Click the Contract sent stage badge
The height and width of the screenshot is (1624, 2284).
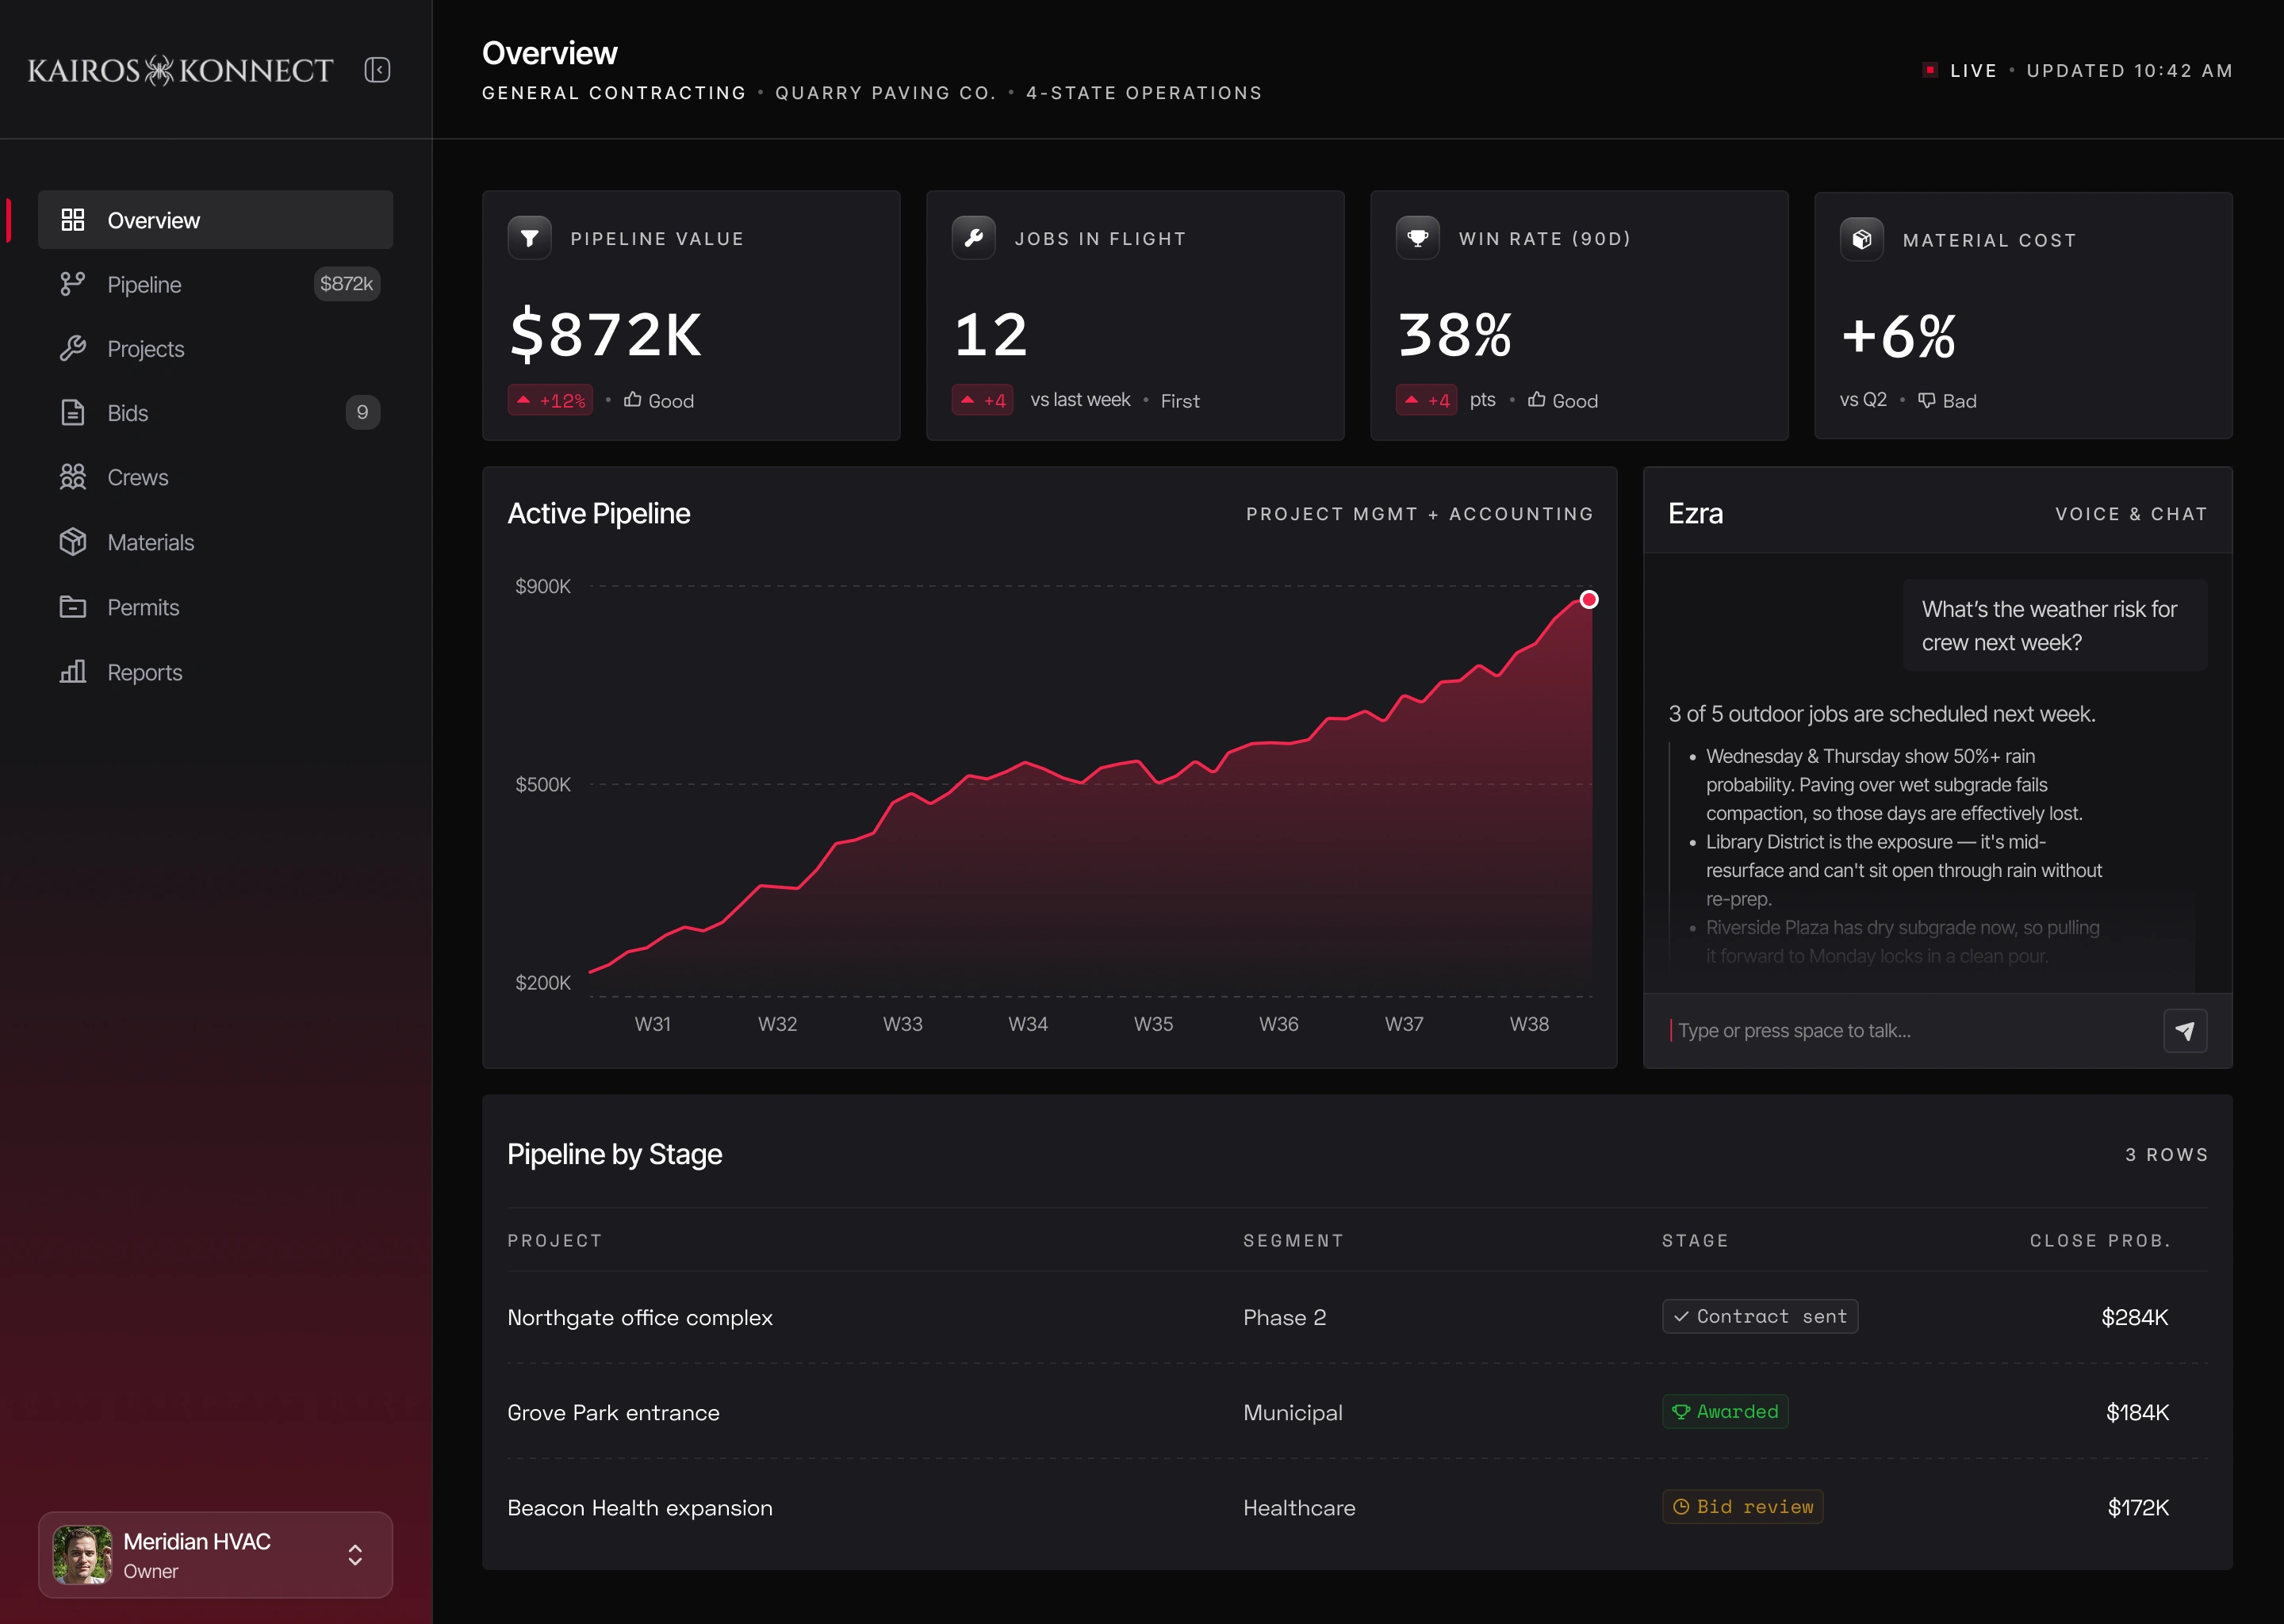(x=1760, y=1316)
